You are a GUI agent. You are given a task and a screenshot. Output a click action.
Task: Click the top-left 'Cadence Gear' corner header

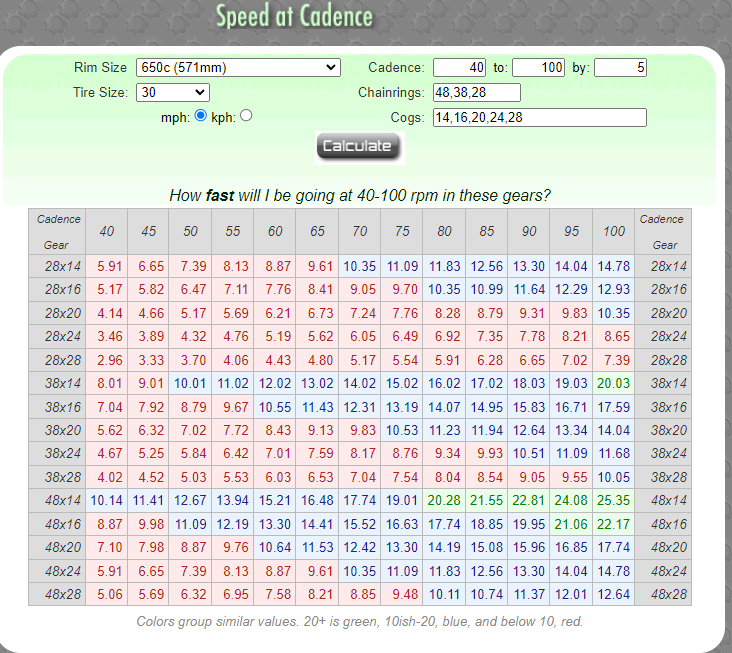point(57,232)
